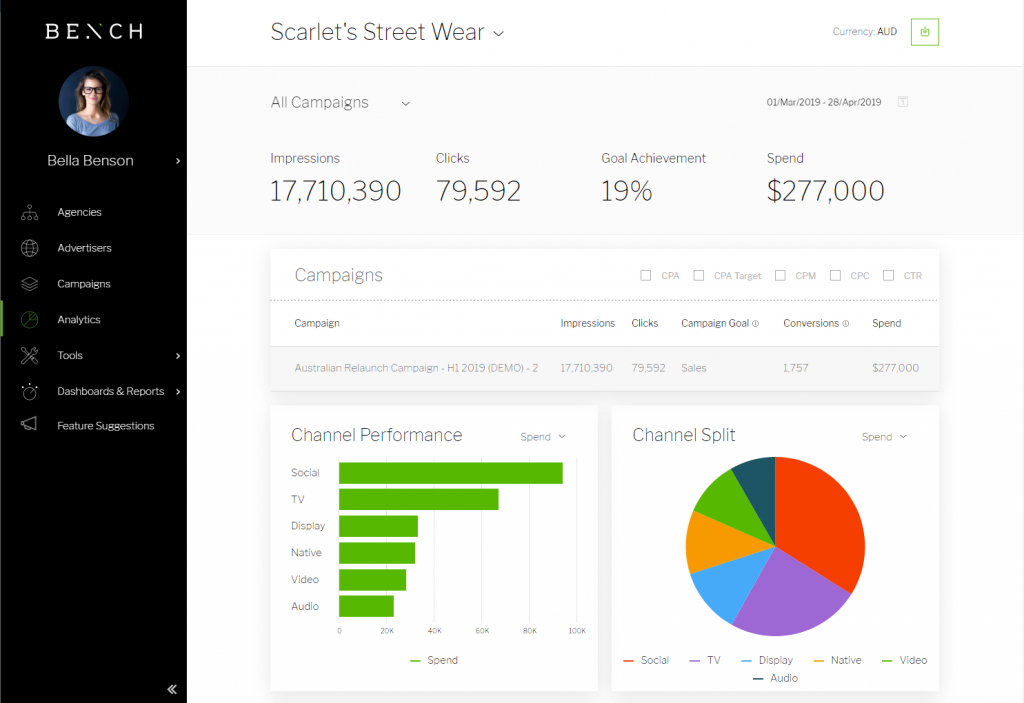
Task: Click the Social legend in Channel Split
Action: 646,661
